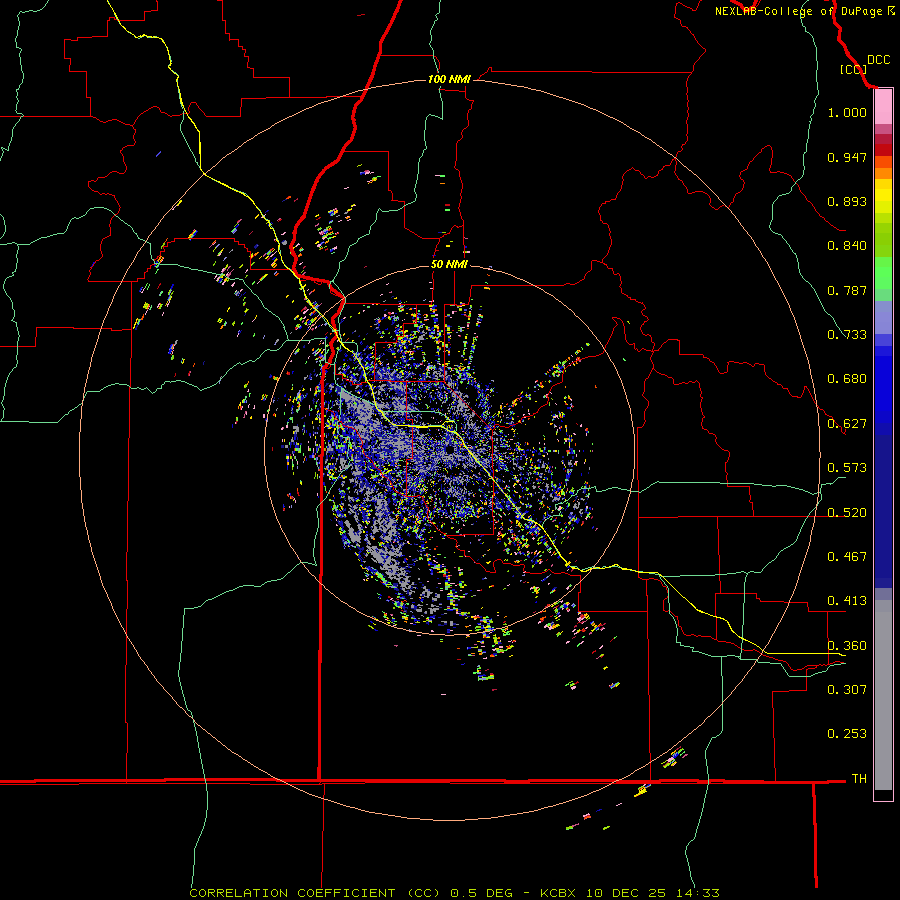Click the "TH" threshold label
The width and height of the screenshot is (900, 900).
pyautogui.click(x=859, y=779)
